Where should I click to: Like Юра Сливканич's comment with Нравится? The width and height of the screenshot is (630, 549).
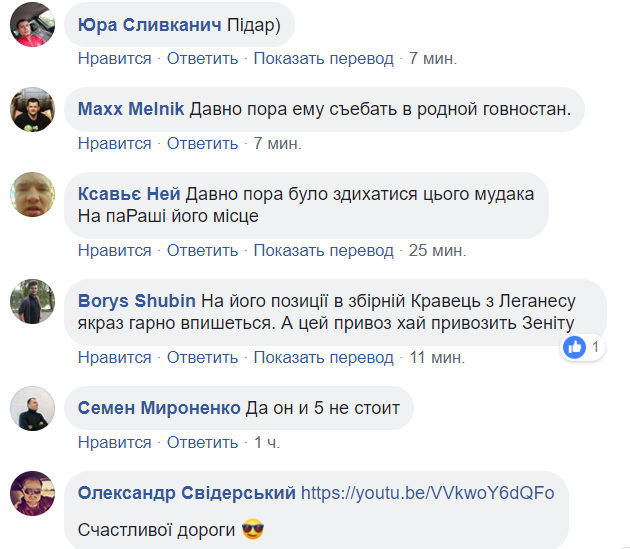[x=114, y=58]
